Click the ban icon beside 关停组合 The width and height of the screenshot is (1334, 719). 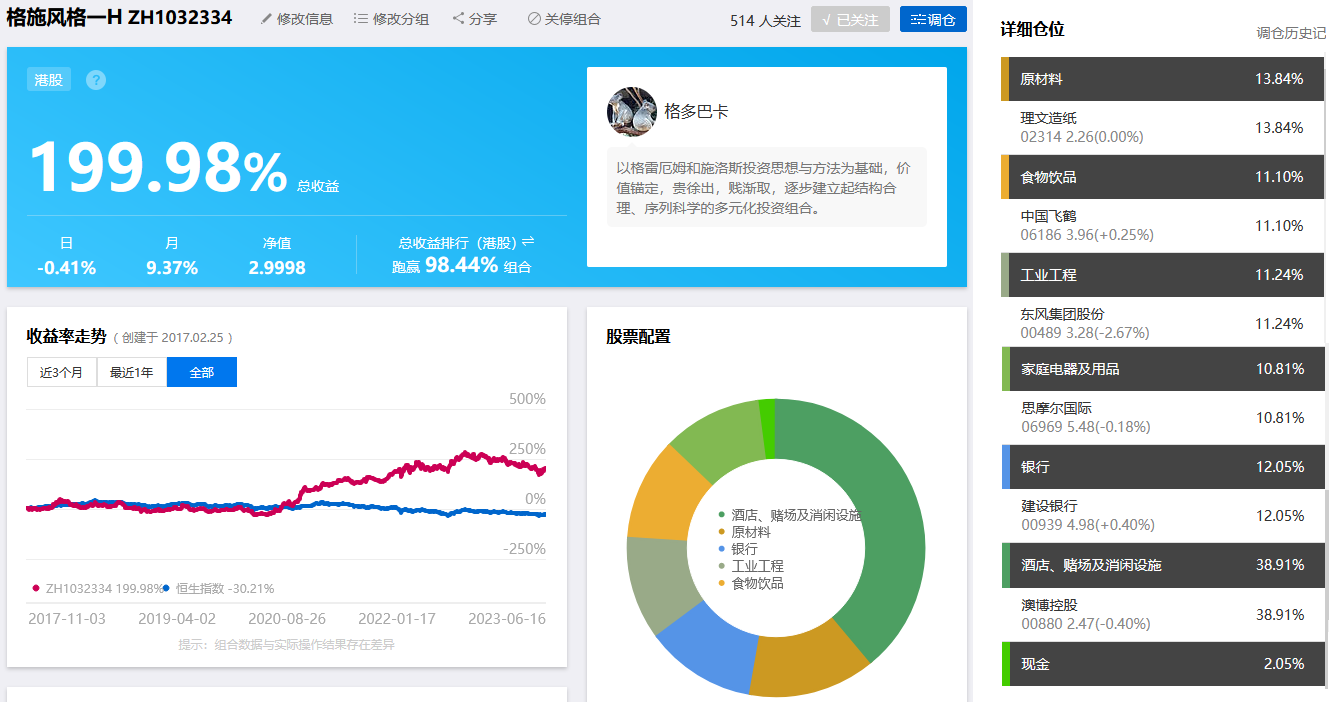tap(534, 19)
